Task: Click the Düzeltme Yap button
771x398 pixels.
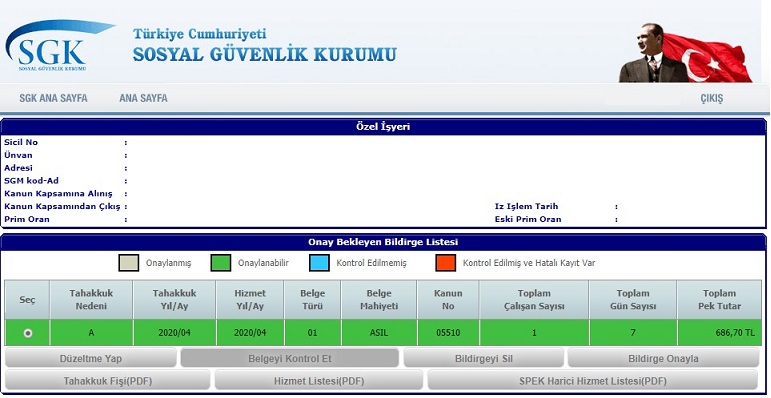Action: click(90, 358)
